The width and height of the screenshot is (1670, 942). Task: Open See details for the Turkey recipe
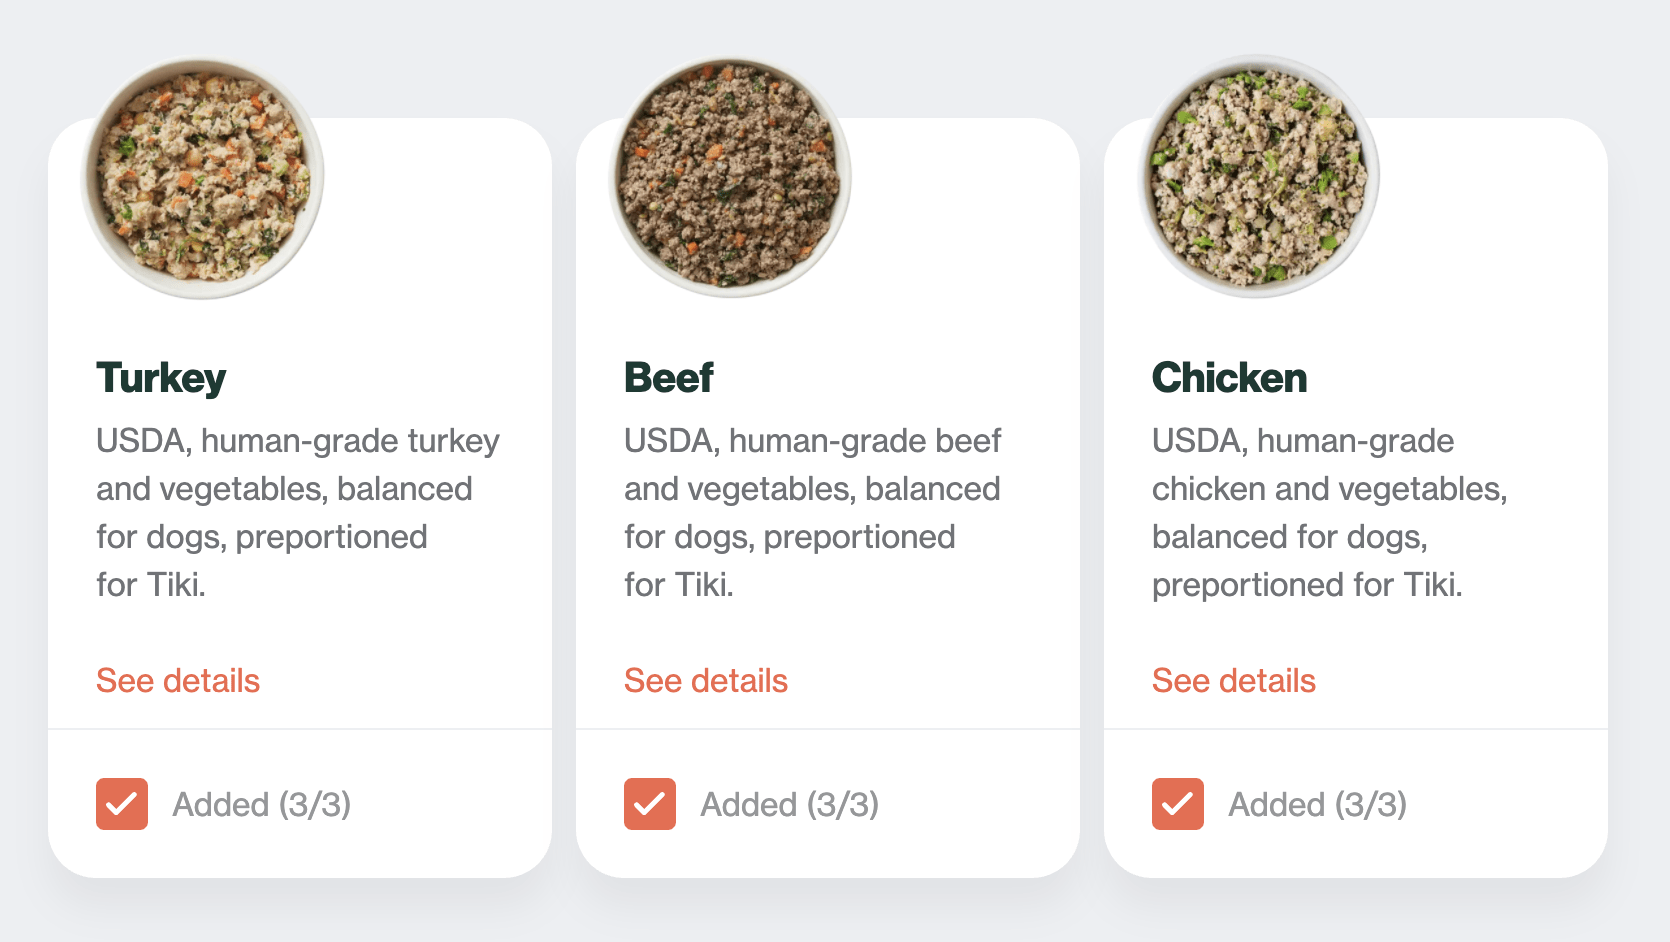click(x=177, y=680)
